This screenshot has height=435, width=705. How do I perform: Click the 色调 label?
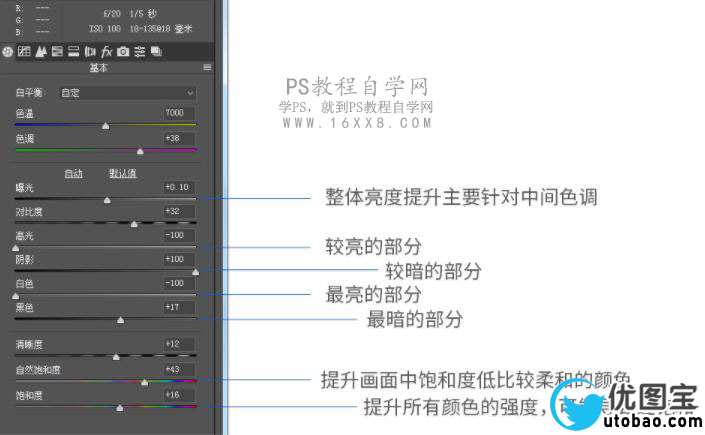(25, 139)
